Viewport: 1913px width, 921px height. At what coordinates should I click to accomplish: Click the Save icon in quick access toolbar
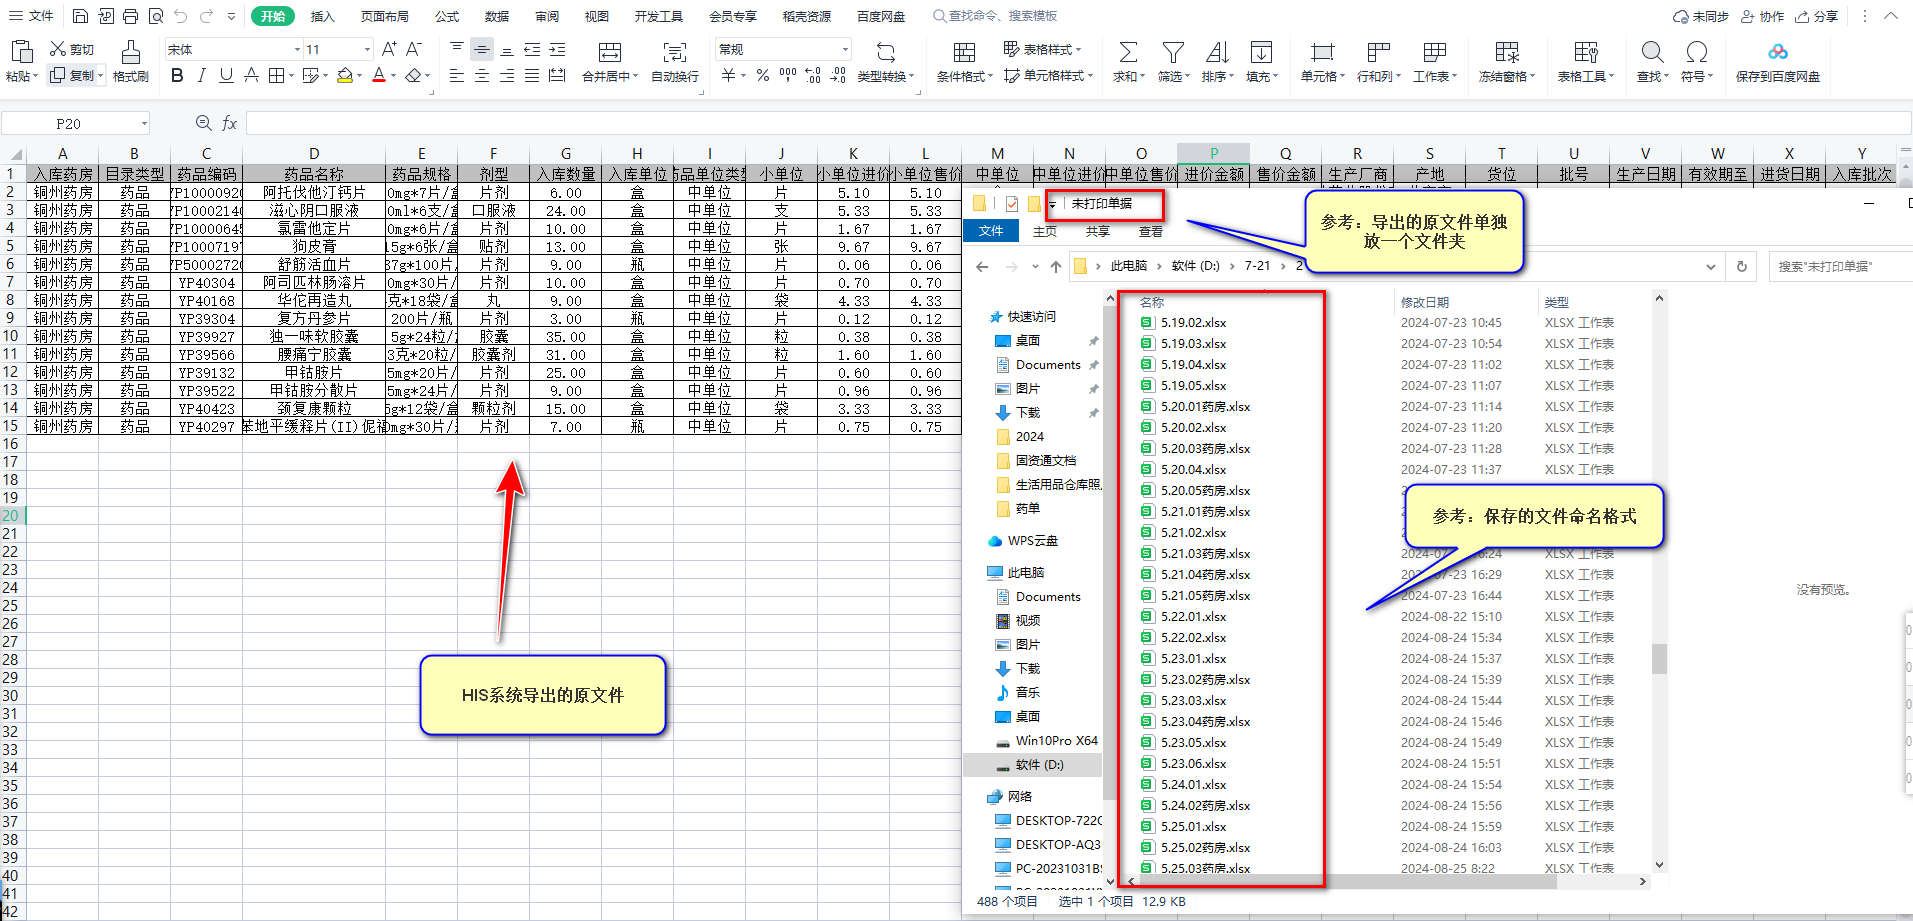(x=81, y=16)
